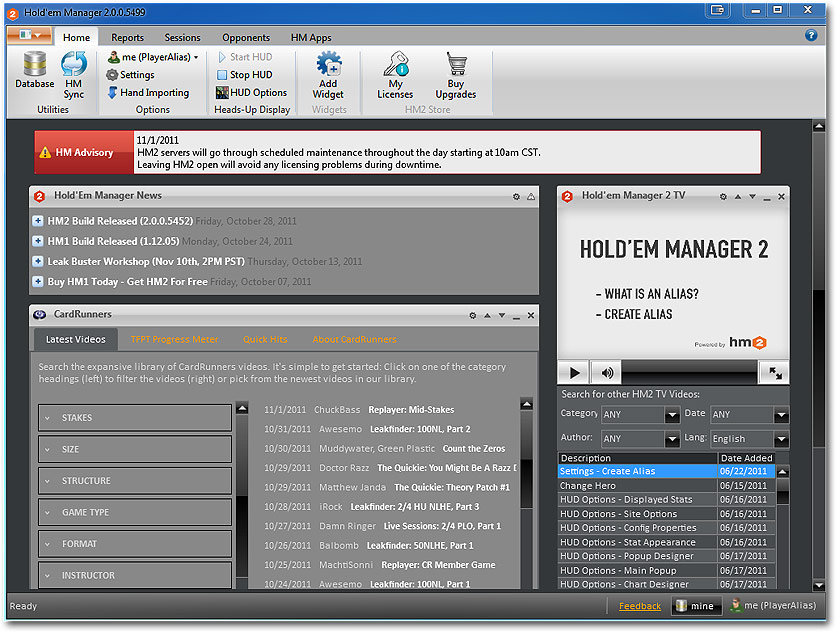This screenshot has width=836, height=632.
Task: Open CardRunners widget settings gear
Action: click(x=472, y=316)
